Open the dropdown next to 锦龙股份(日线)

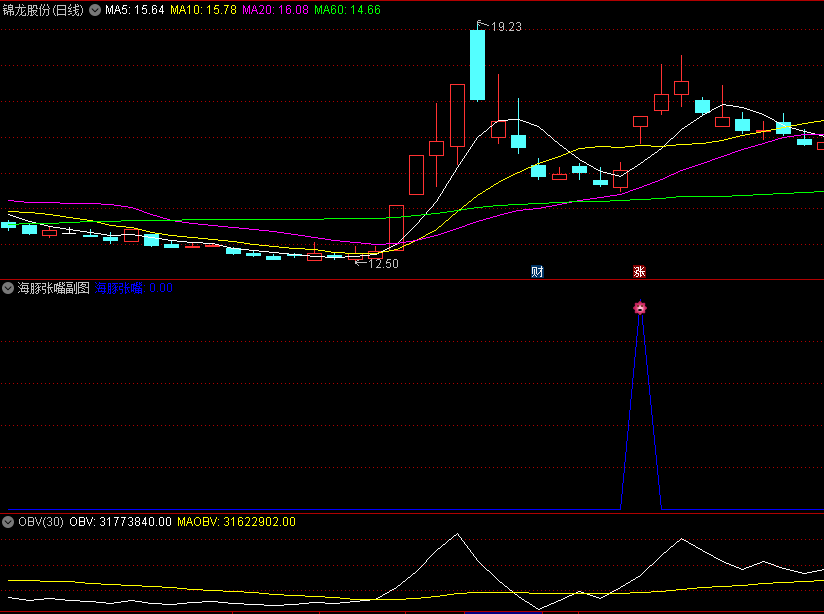coord(95,10)
